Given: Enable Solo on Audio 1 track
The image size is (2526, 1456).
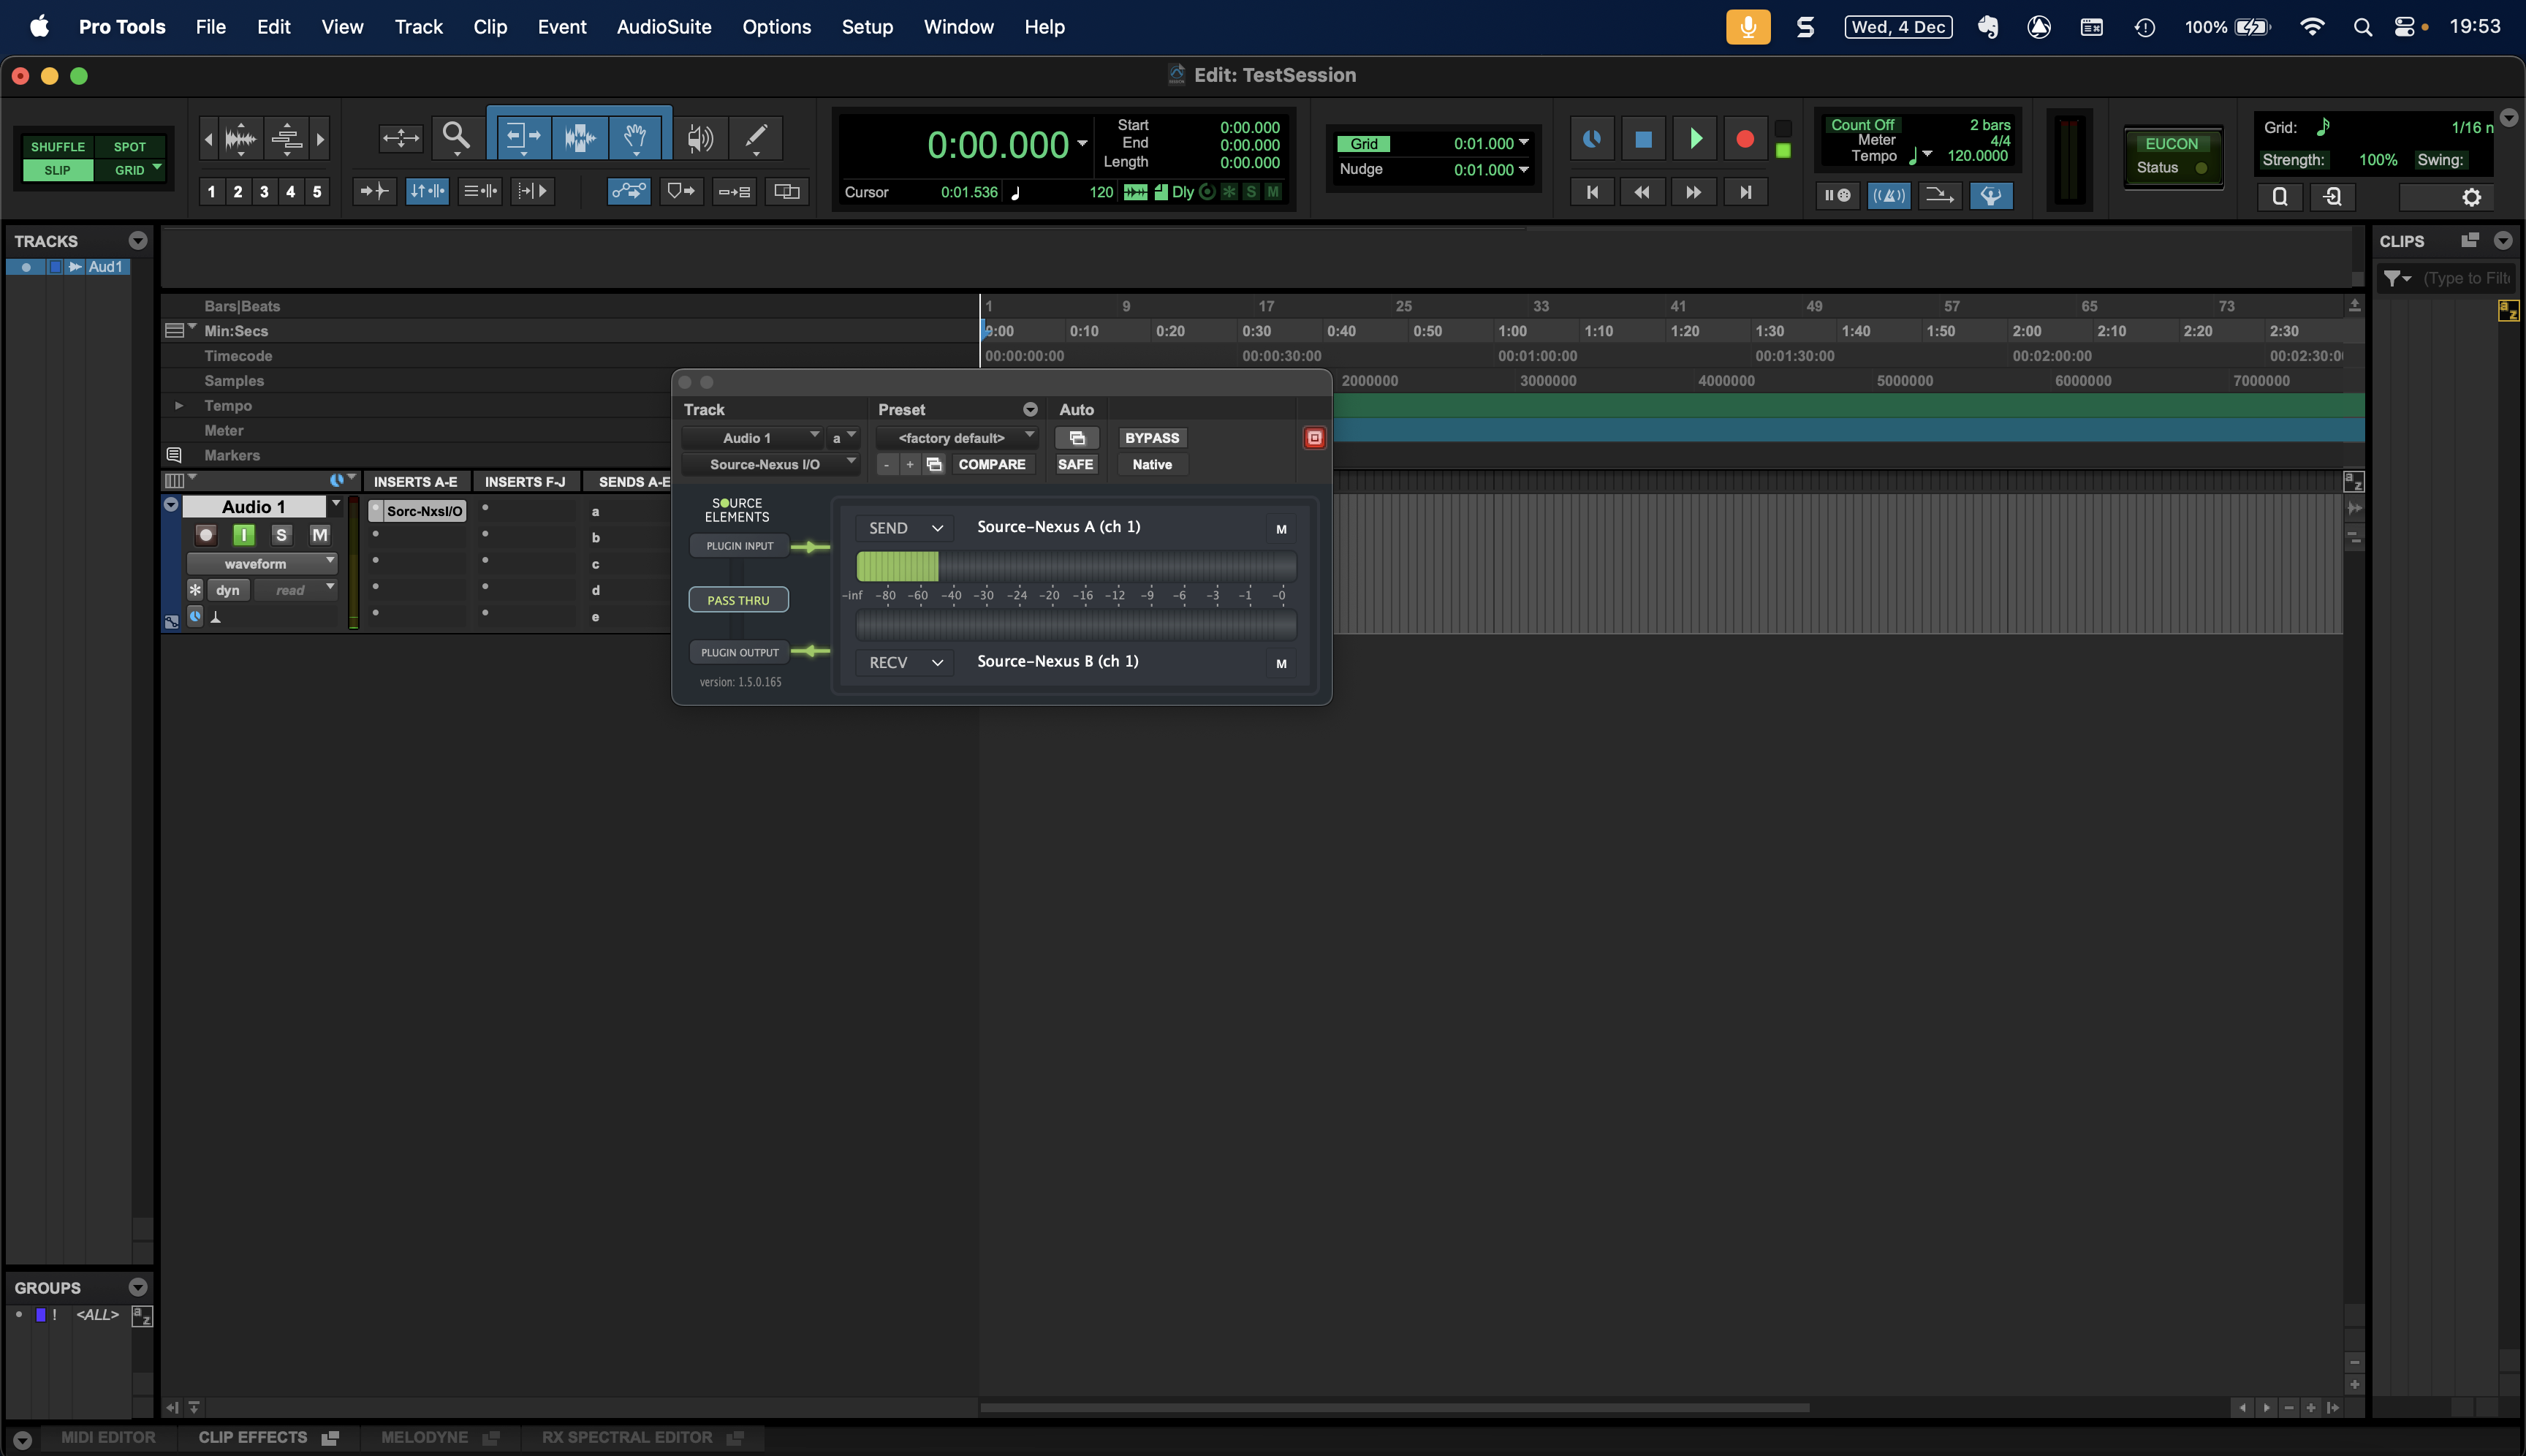Looking at the screenshot, I should 281,535.
